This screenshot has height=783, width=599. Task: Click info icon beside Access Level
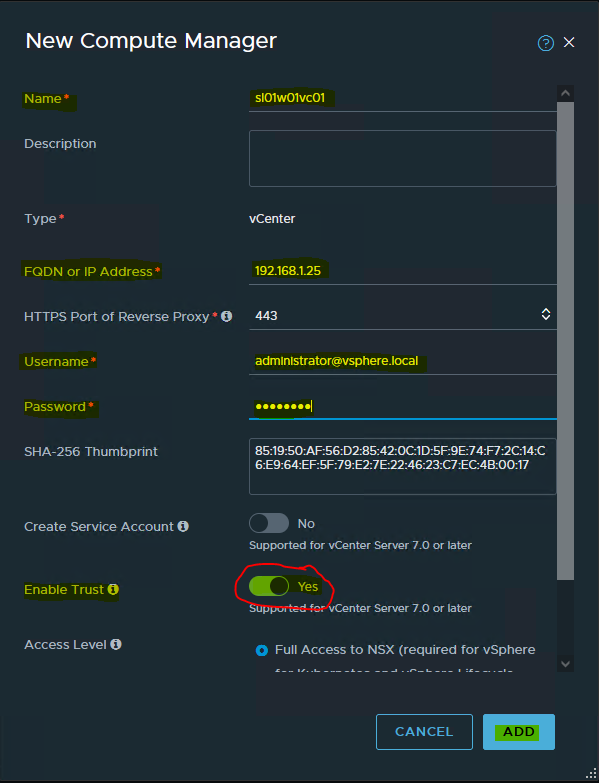116,644
